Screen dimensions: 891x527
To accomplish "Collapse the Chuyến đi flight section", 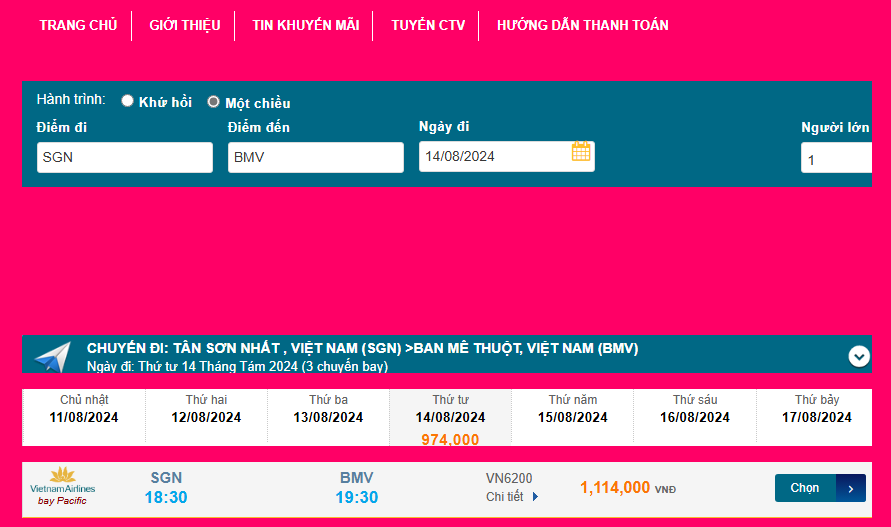I will point(858,355).
